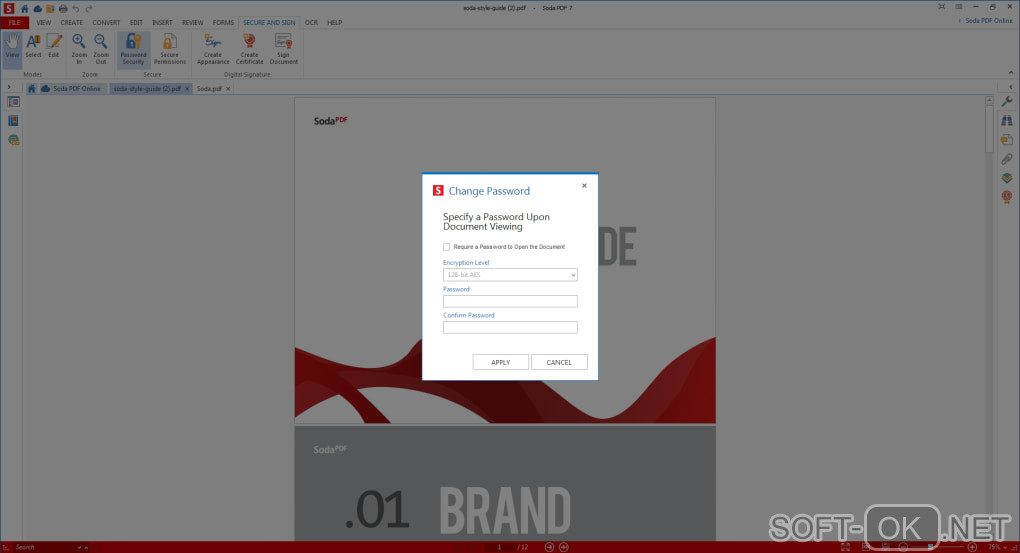
Task: Choose Create Certificate tool
Action: click(x=249, y=49)
